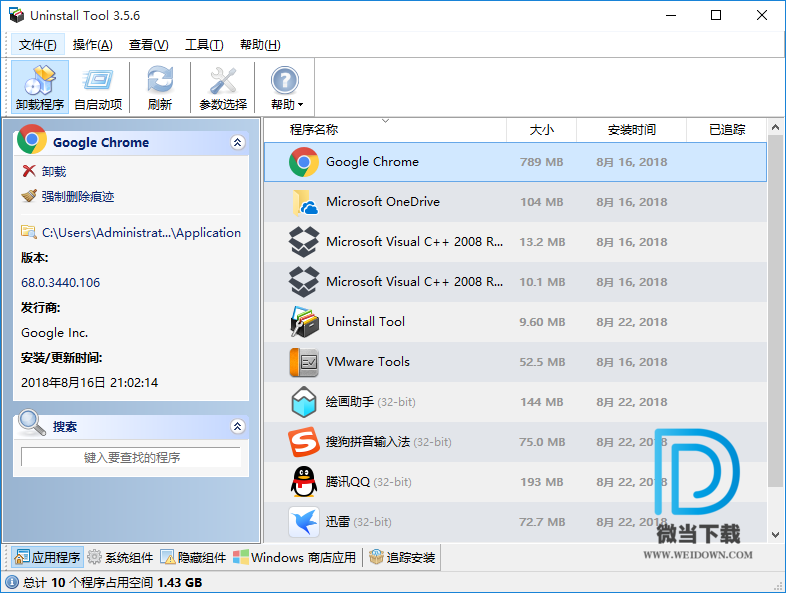786x593 pixels.
Task: Click the 追踪安装 traced install button
Action: tap(402, 557)
